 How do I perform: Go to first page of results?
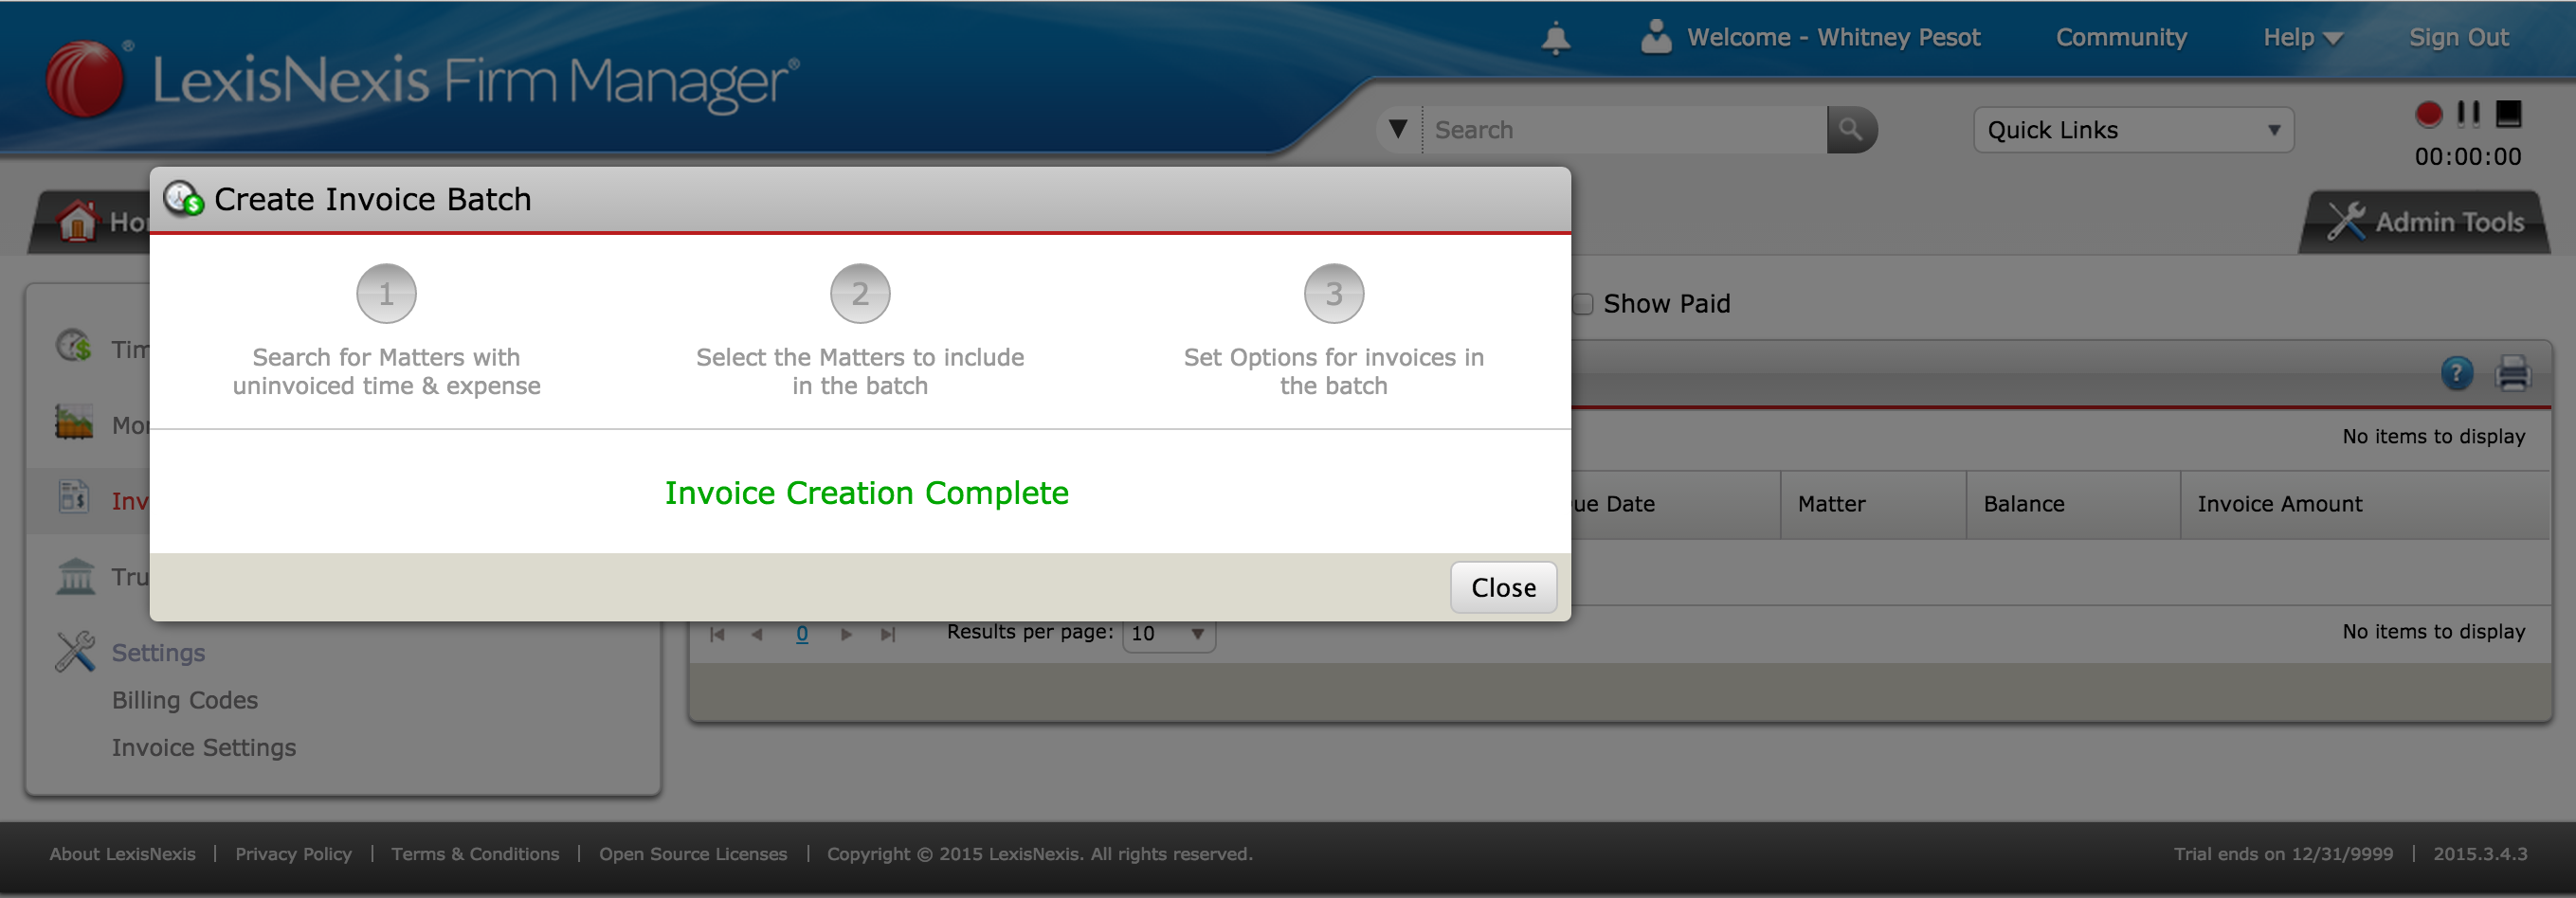pos(717,634)
